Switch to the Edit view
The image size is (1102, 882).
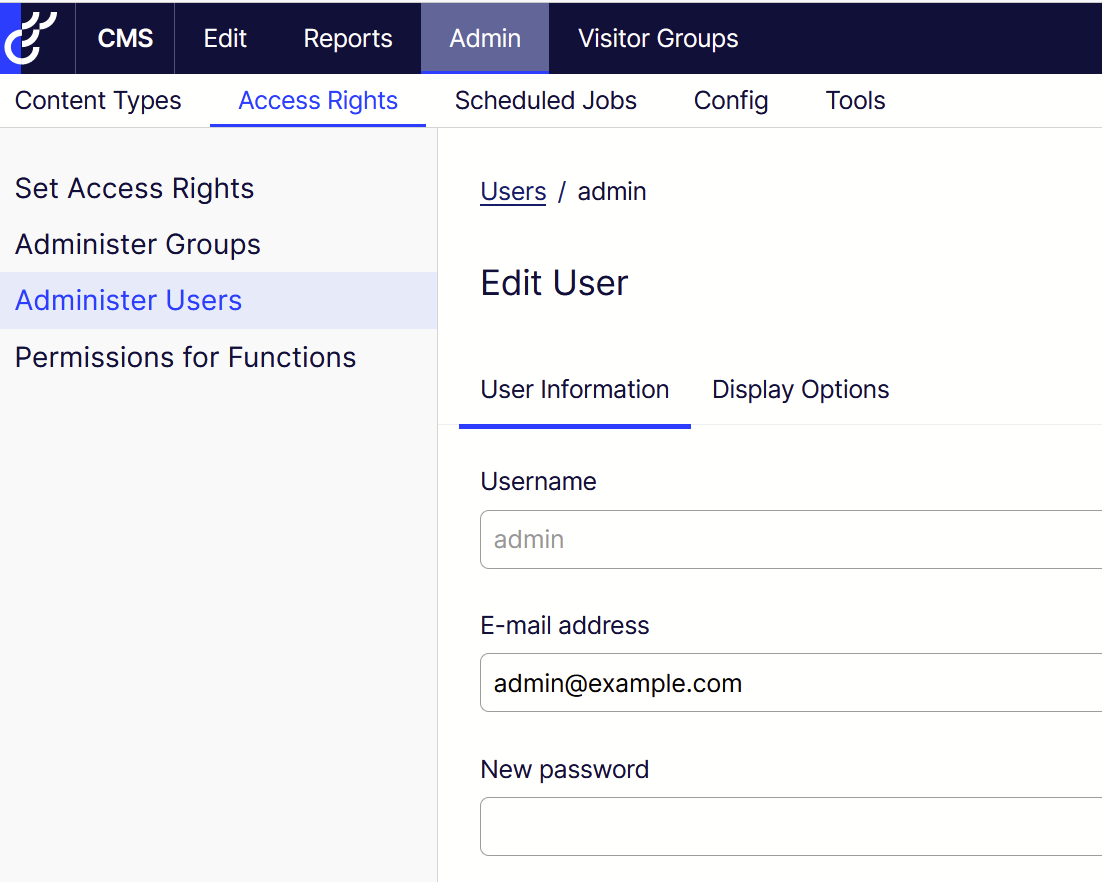click(225, 39)
